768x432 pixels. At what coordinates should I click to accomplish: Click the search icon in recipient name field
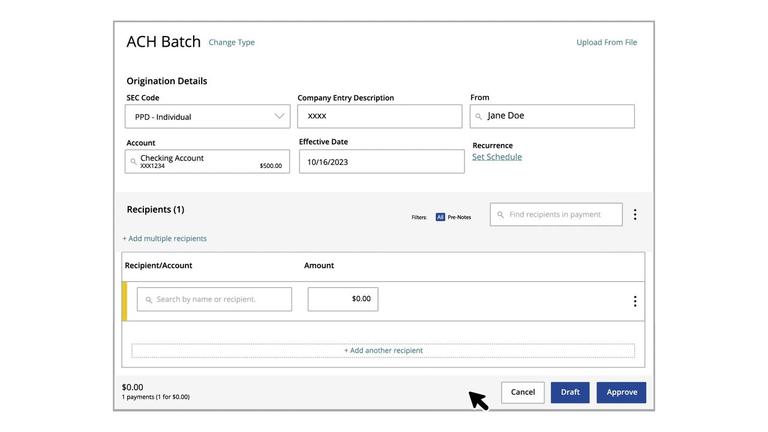pos(148,300)
